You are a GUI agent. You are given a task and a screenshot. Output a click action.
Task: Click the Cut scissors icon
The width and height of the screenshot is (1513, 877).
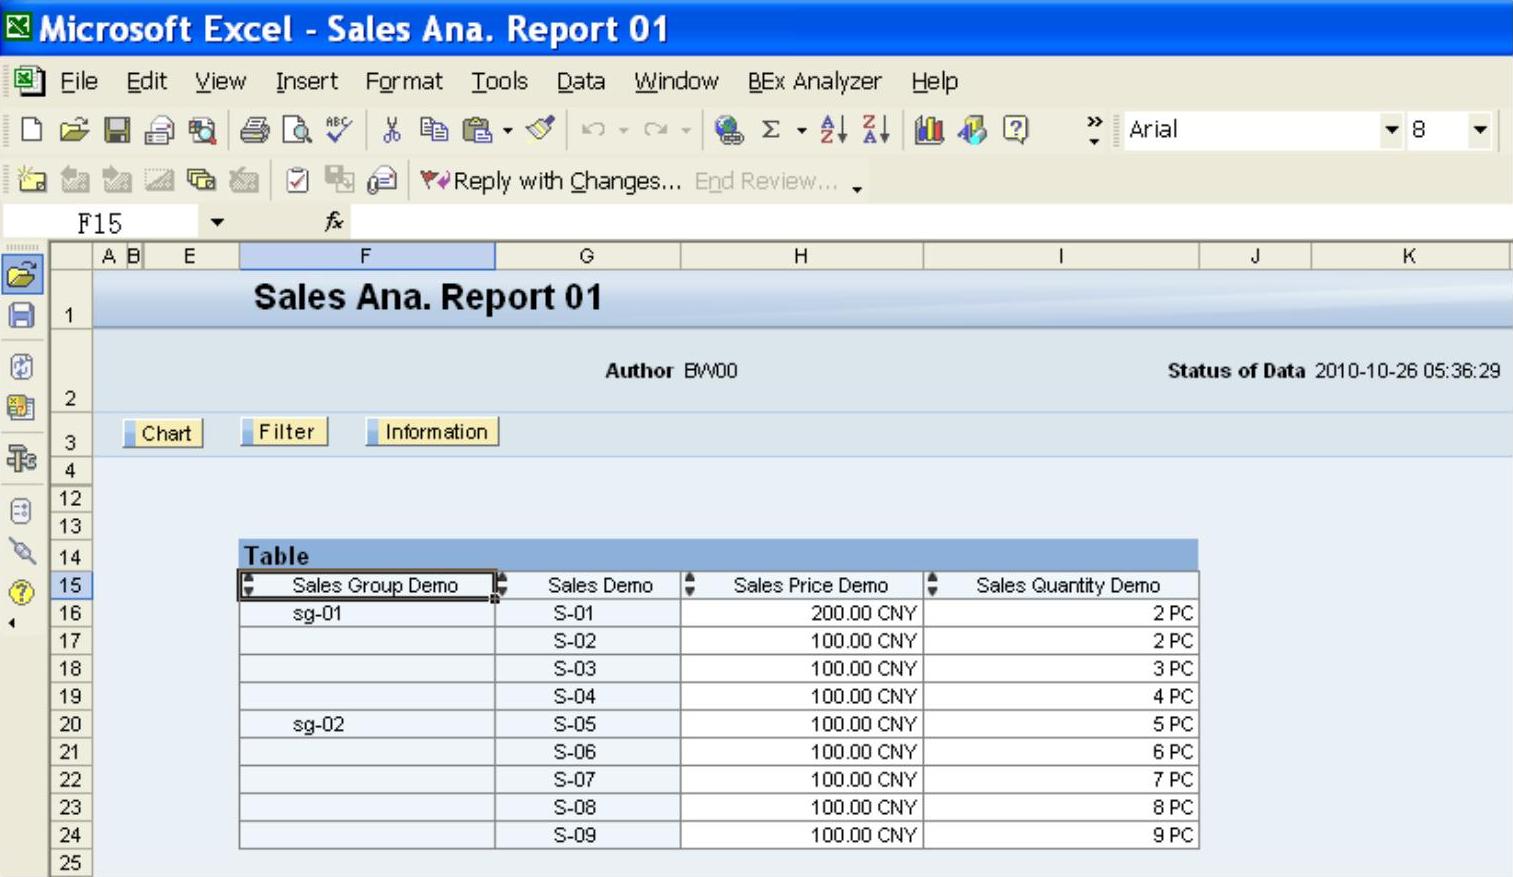[391, 129]
